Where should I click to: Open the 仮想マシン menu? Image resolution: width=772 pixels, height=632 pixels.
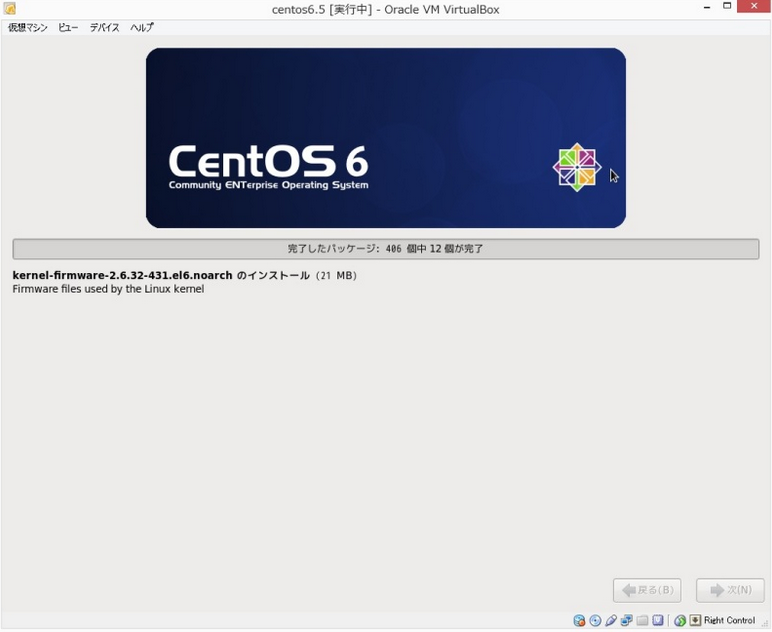tap(28, 28)
